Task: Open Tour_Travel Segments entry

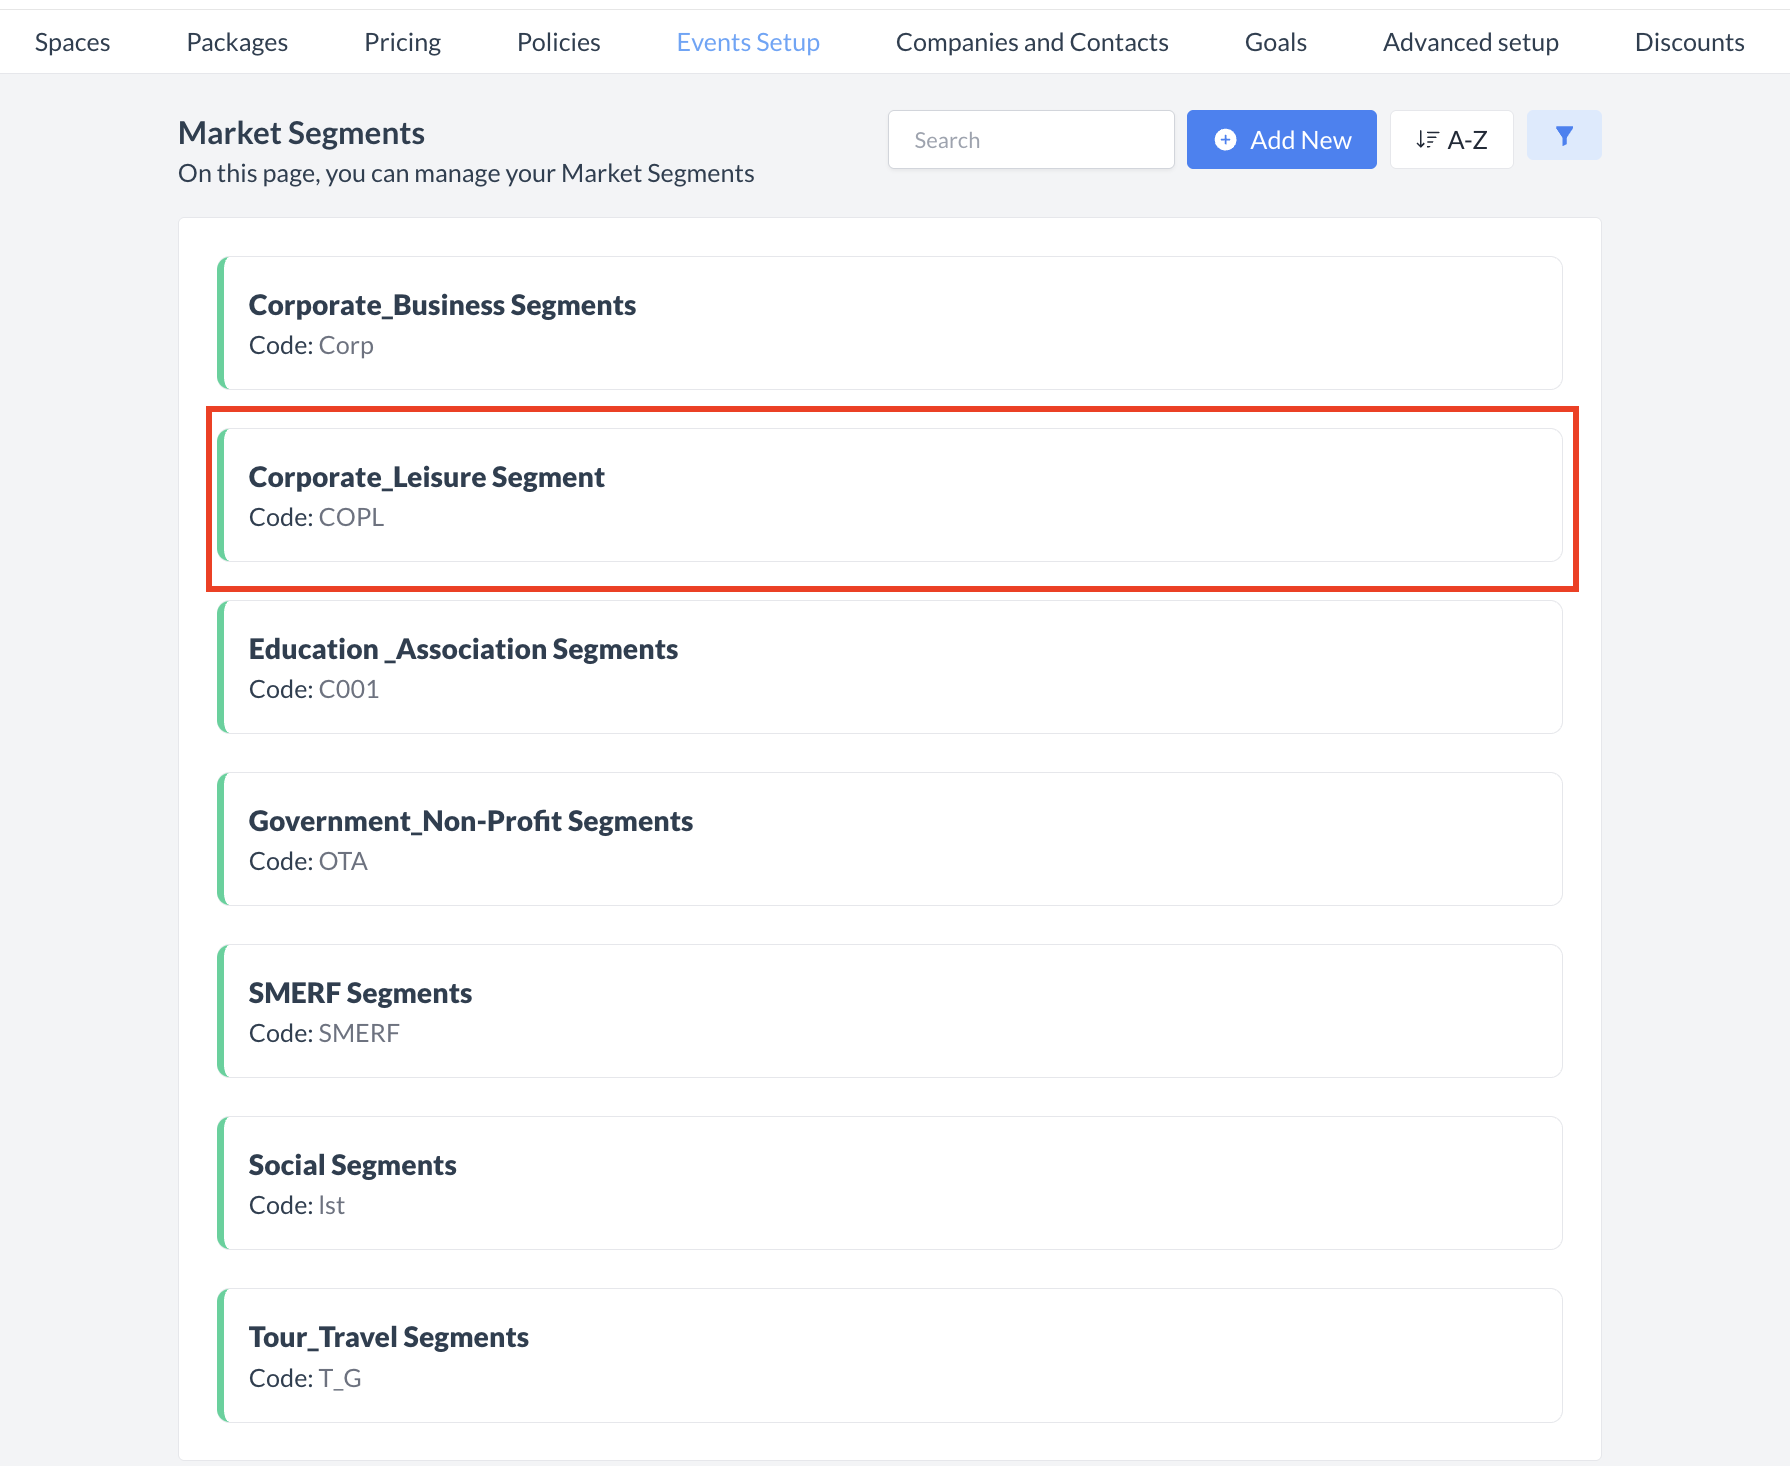Action: (x=890, y=1355)
